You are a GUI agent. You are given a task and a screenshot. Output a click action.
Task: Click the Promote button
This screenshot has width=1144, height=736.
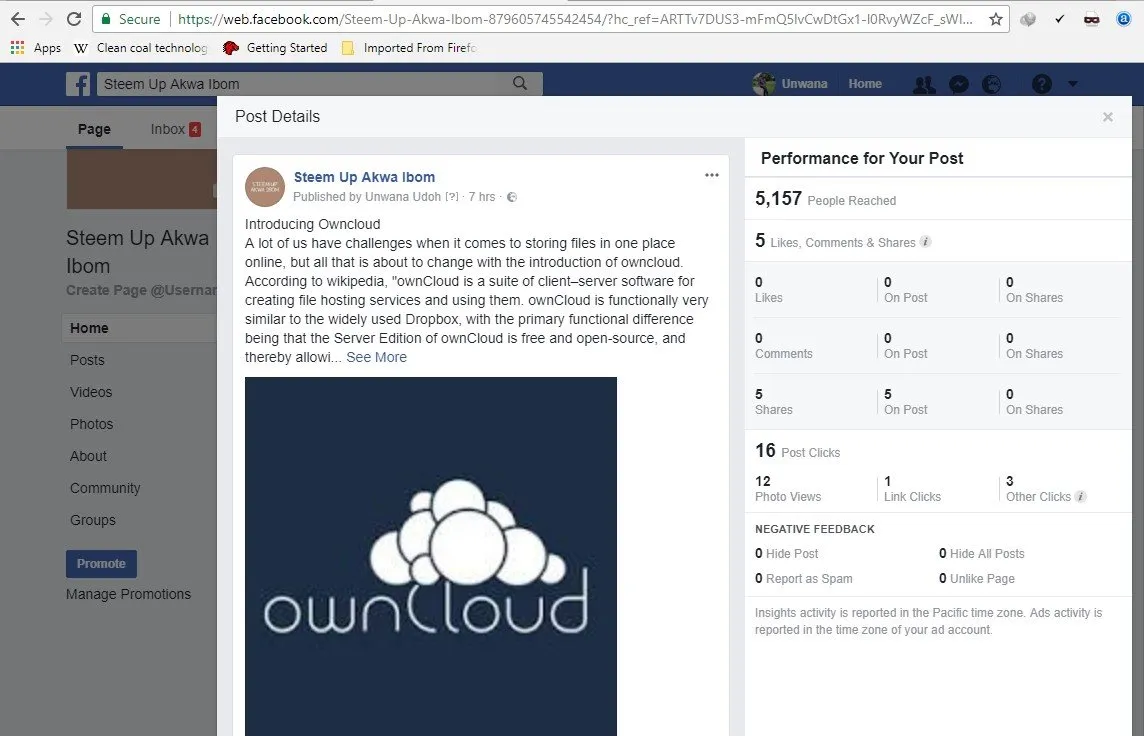101,564
